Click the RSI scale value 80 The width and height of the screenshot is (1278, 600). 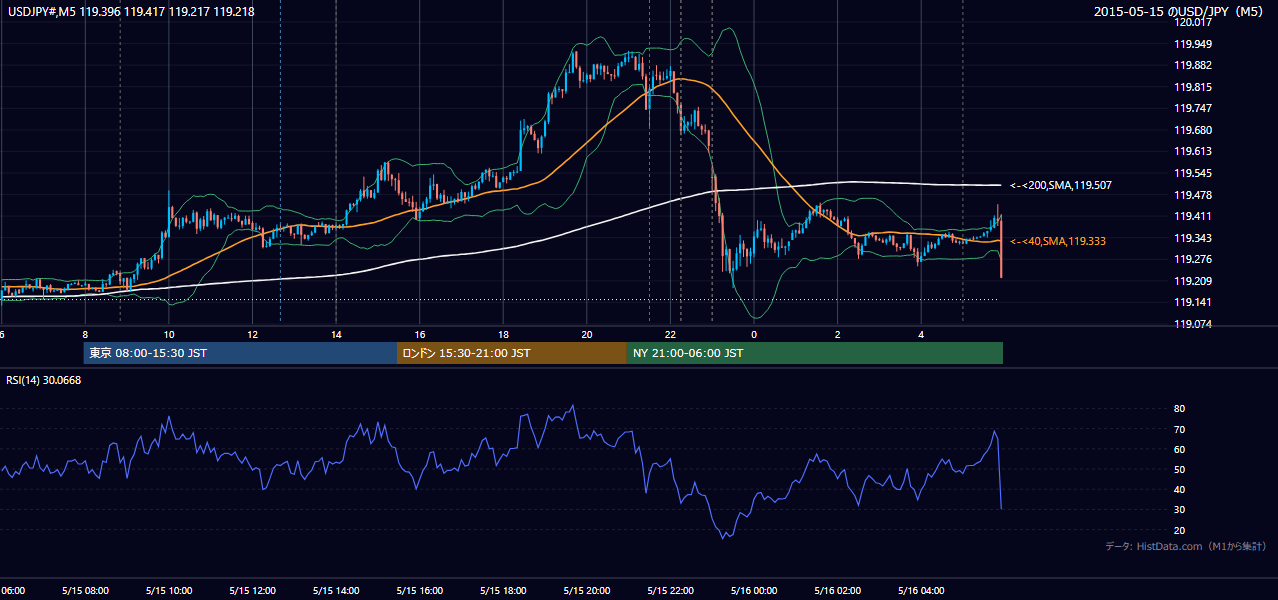pos(1179,409)
